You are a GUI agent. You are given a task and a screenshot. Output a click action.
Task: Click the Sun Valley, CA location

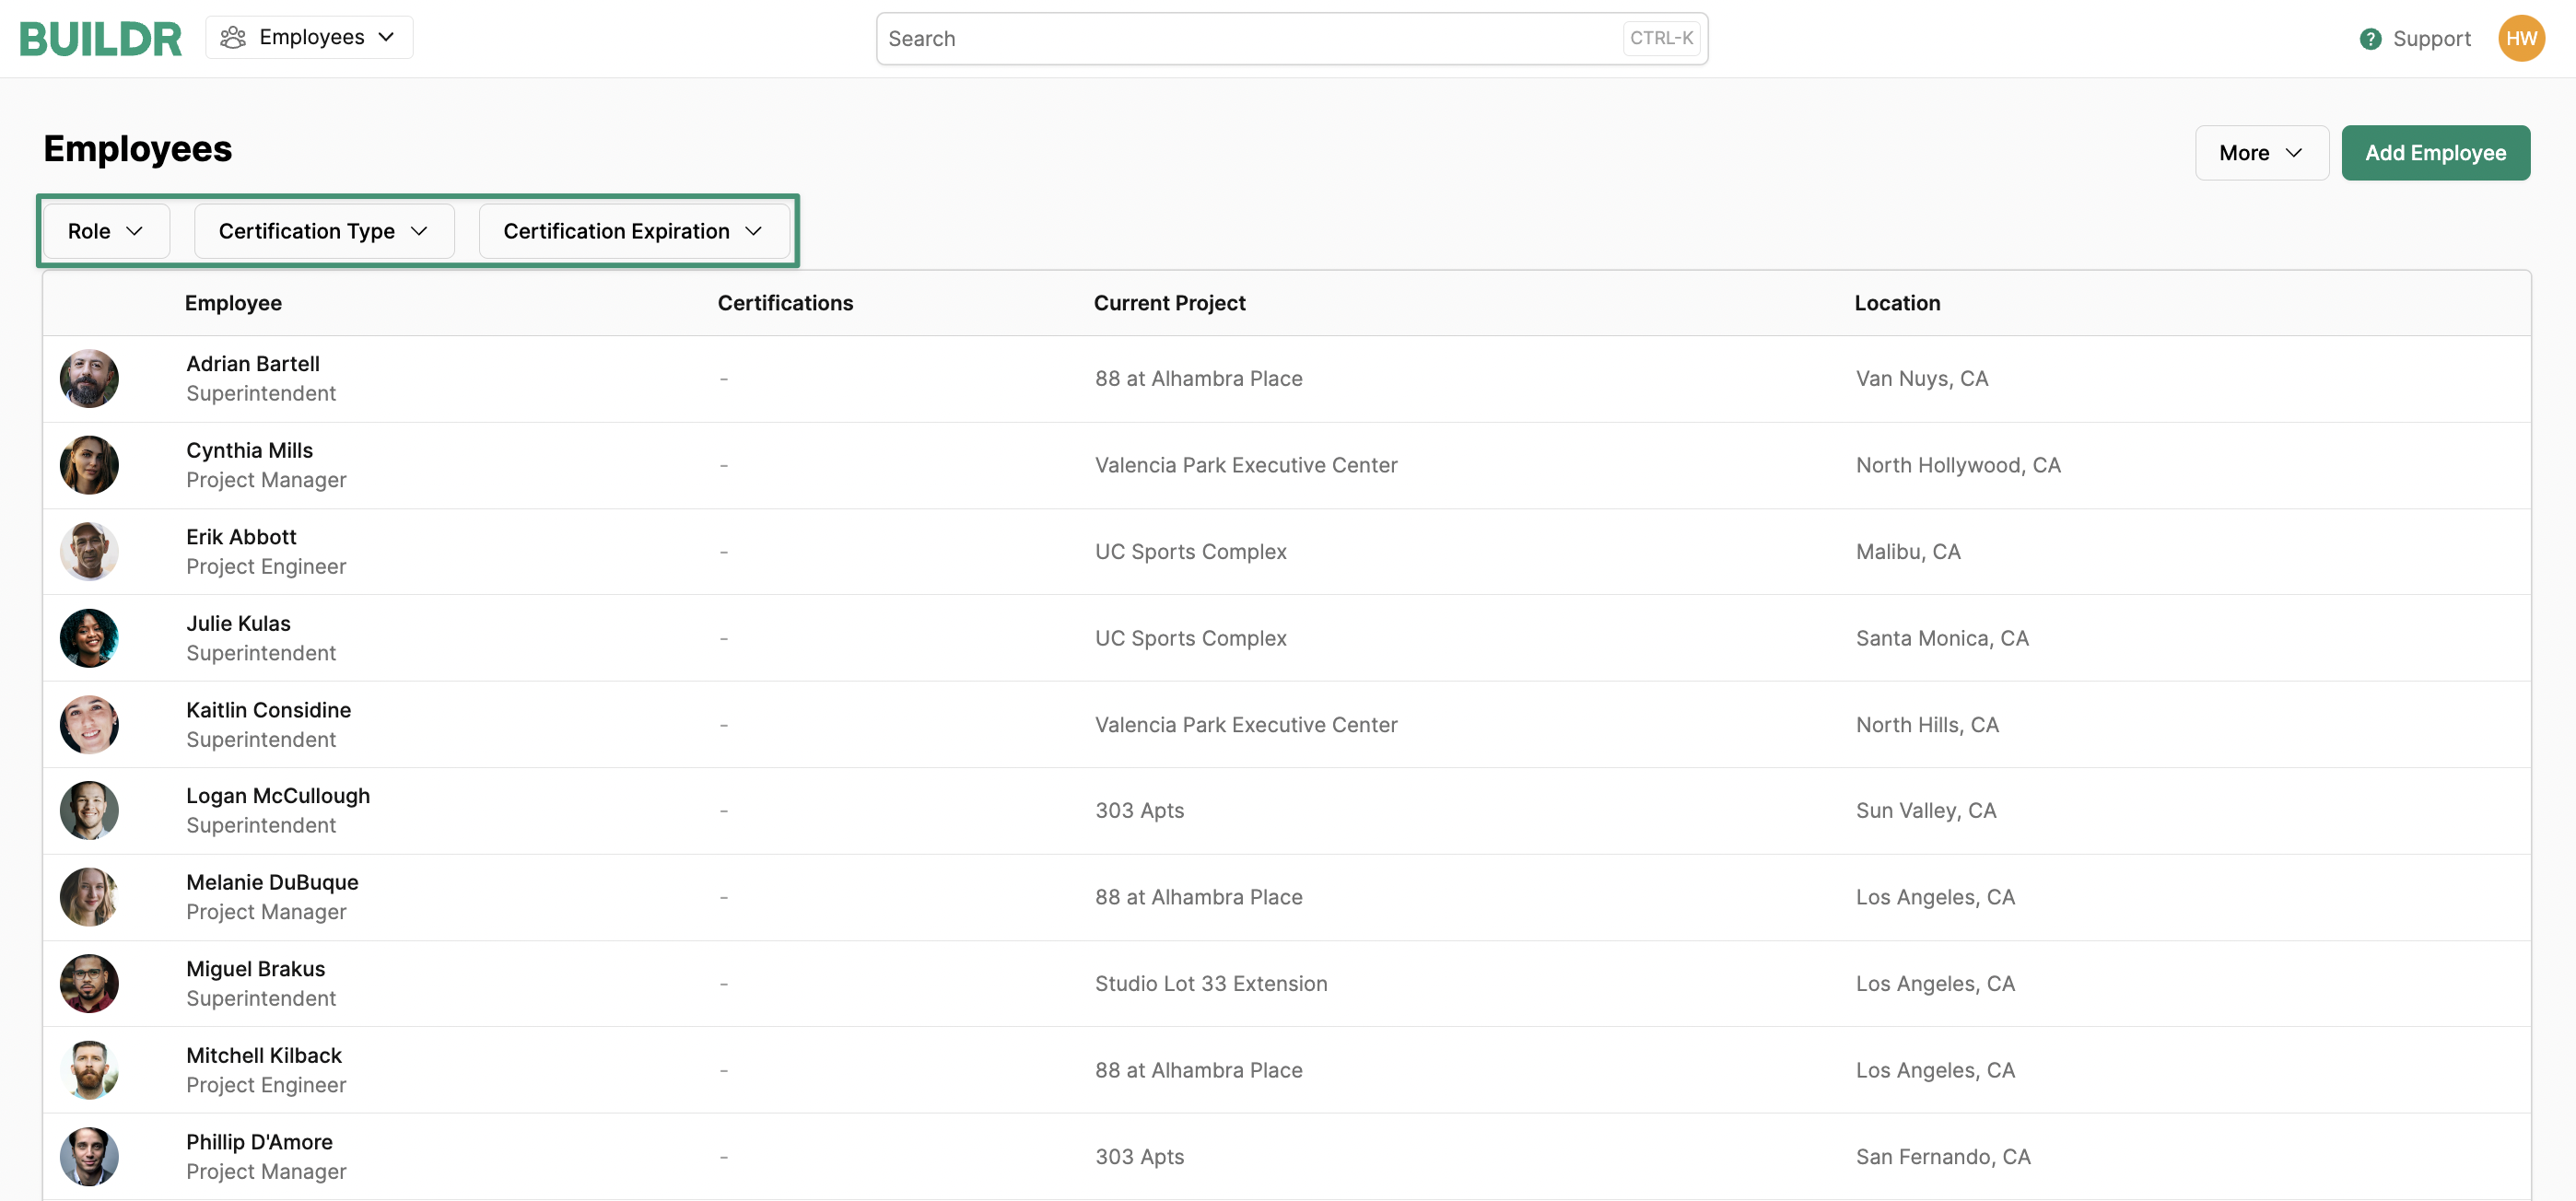click(x=1926, y=811)
